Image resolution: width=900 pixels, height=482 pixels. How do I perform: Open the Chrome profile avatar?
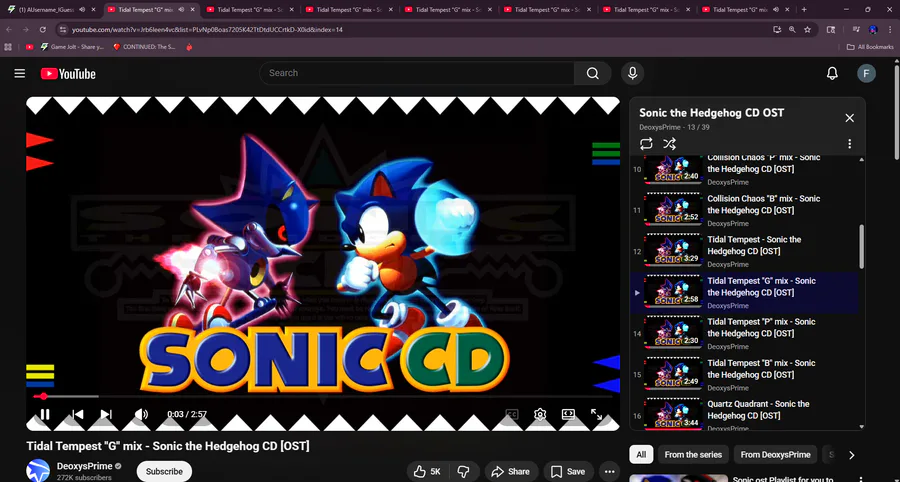873,29
